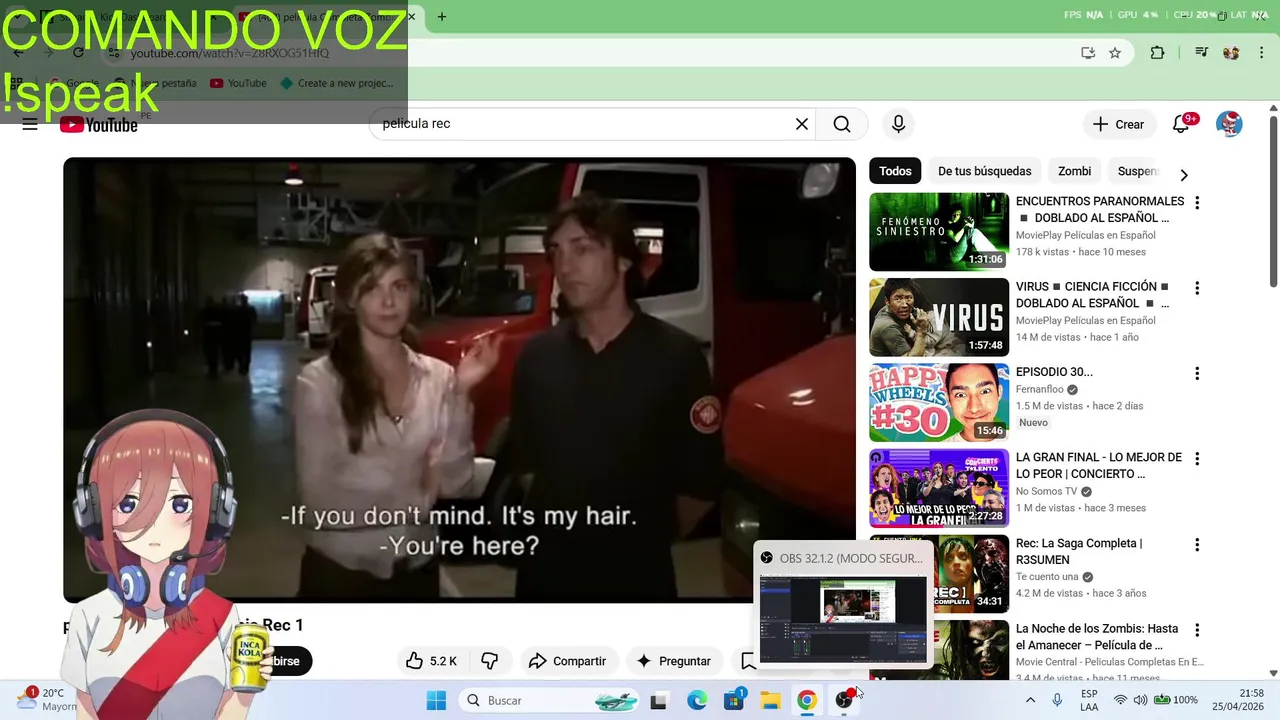1280x720 pixels.
Task: Open the ESP LAA language switcher
Action: [x=1089, y=700]
